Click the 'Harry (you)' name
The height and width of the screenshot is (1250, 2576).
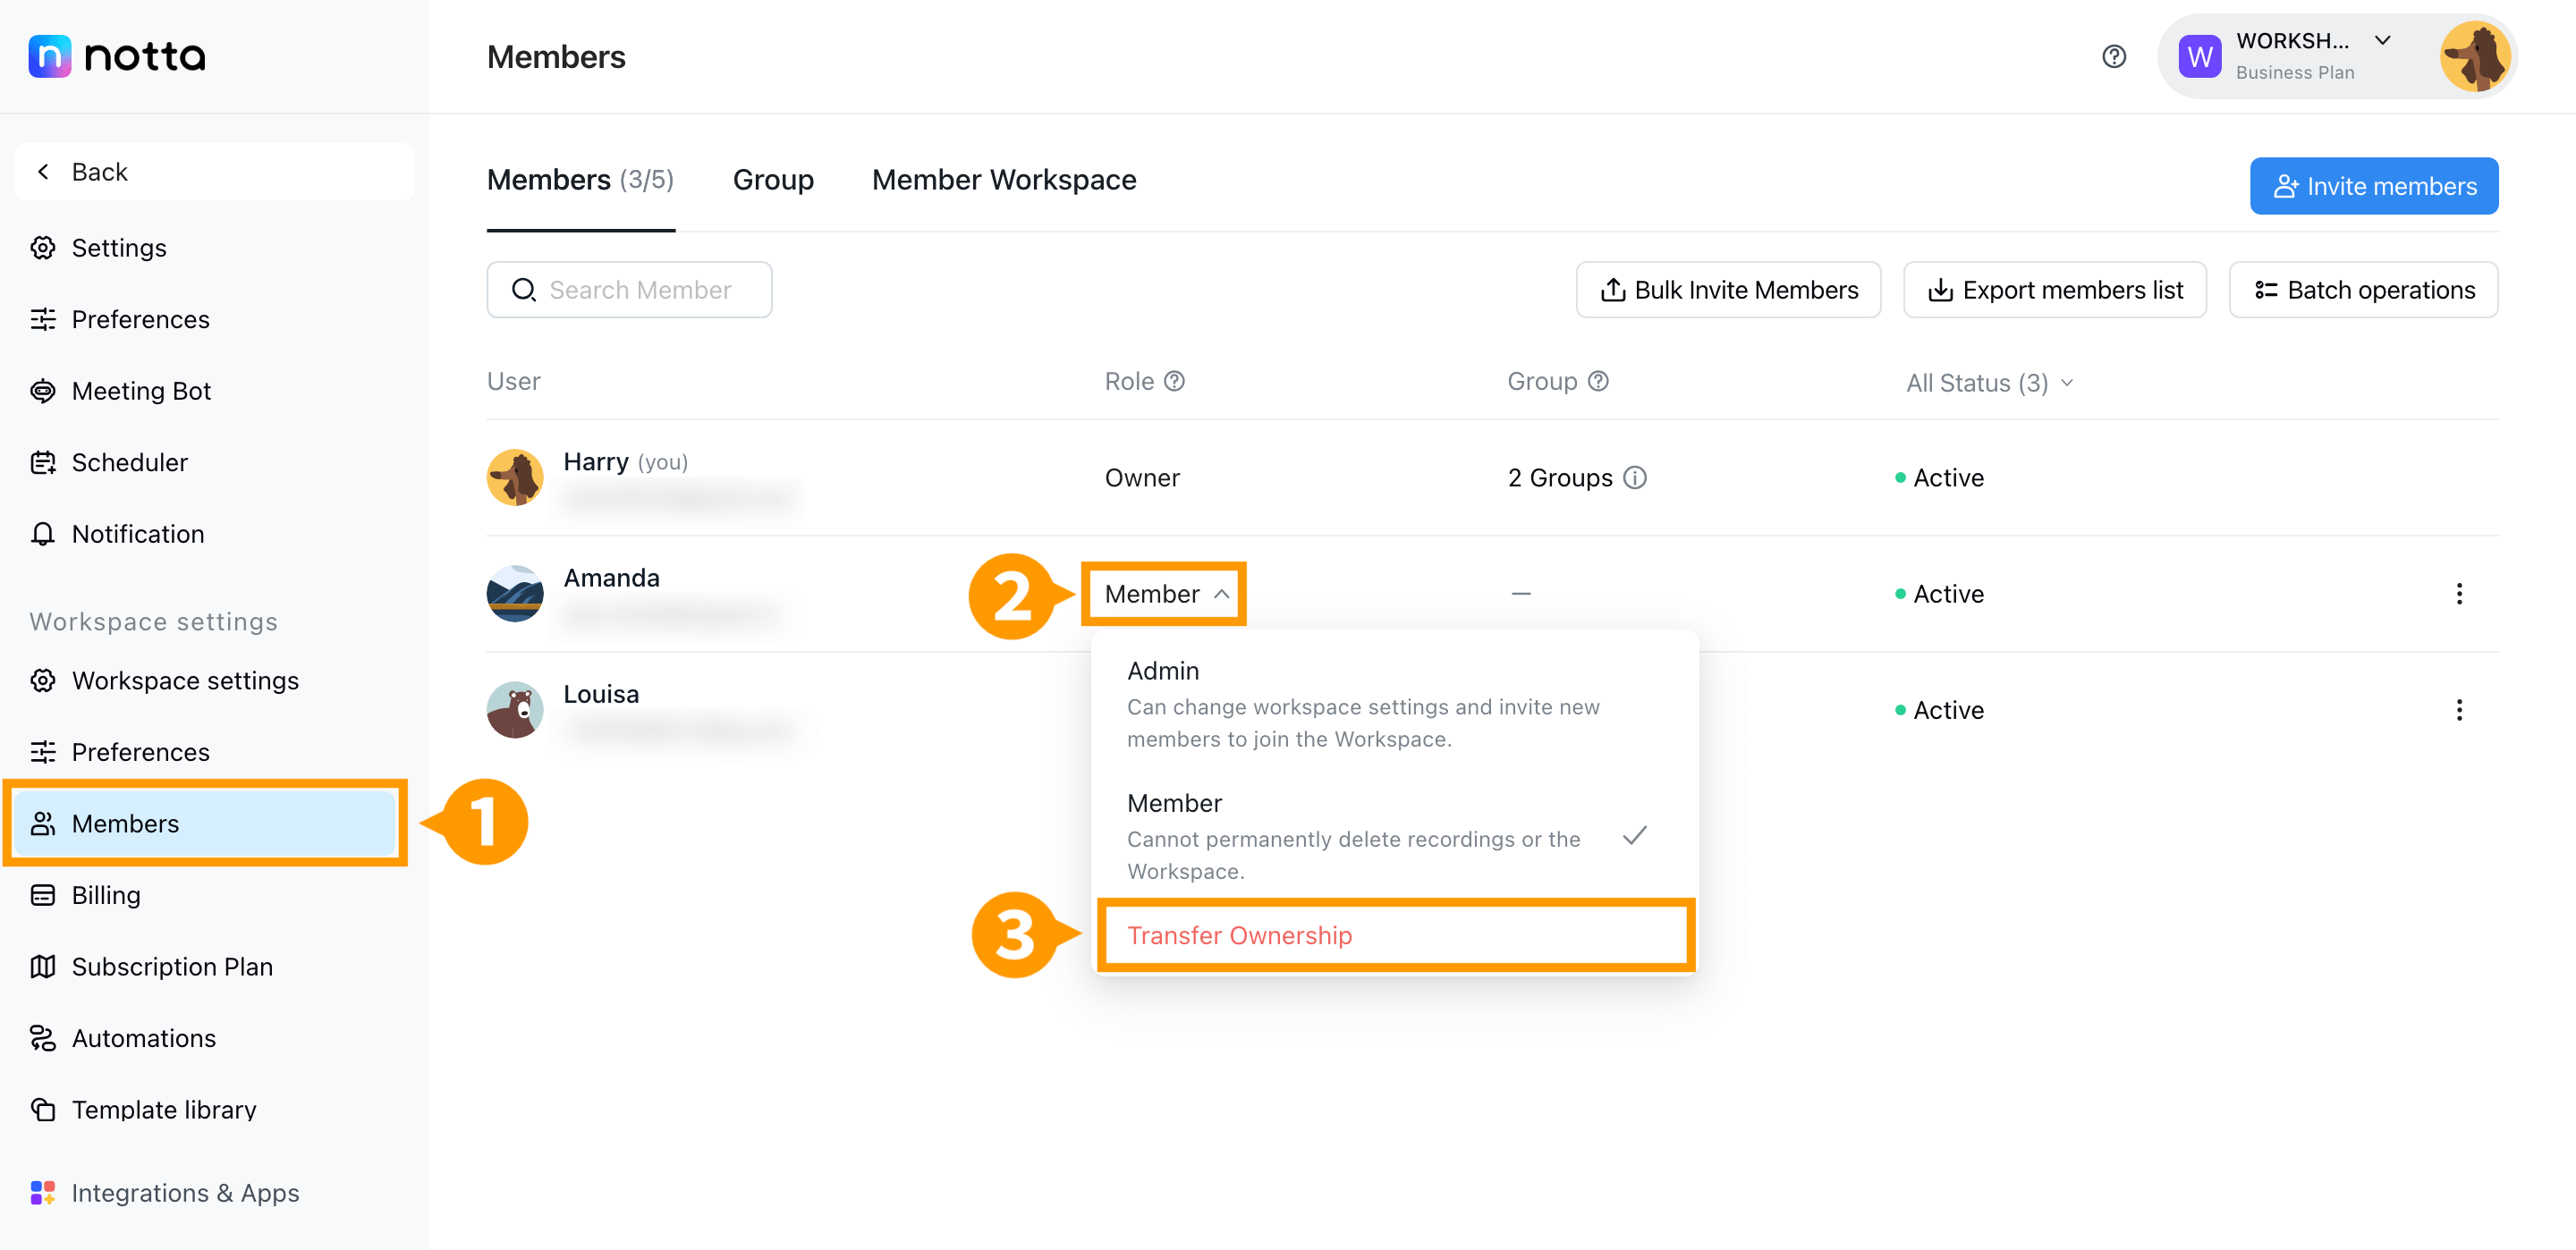(626, 462)
